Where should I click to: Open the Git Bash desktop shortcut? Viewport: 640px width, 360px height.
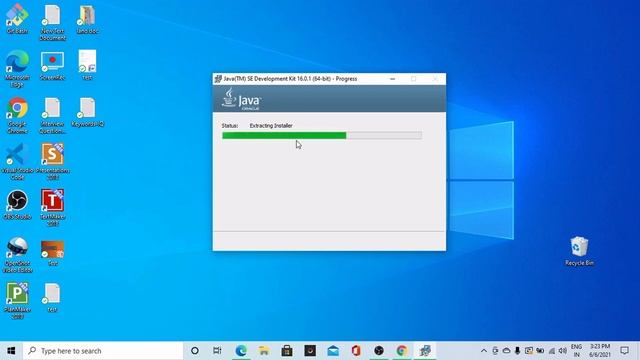[x=17, y=18]
